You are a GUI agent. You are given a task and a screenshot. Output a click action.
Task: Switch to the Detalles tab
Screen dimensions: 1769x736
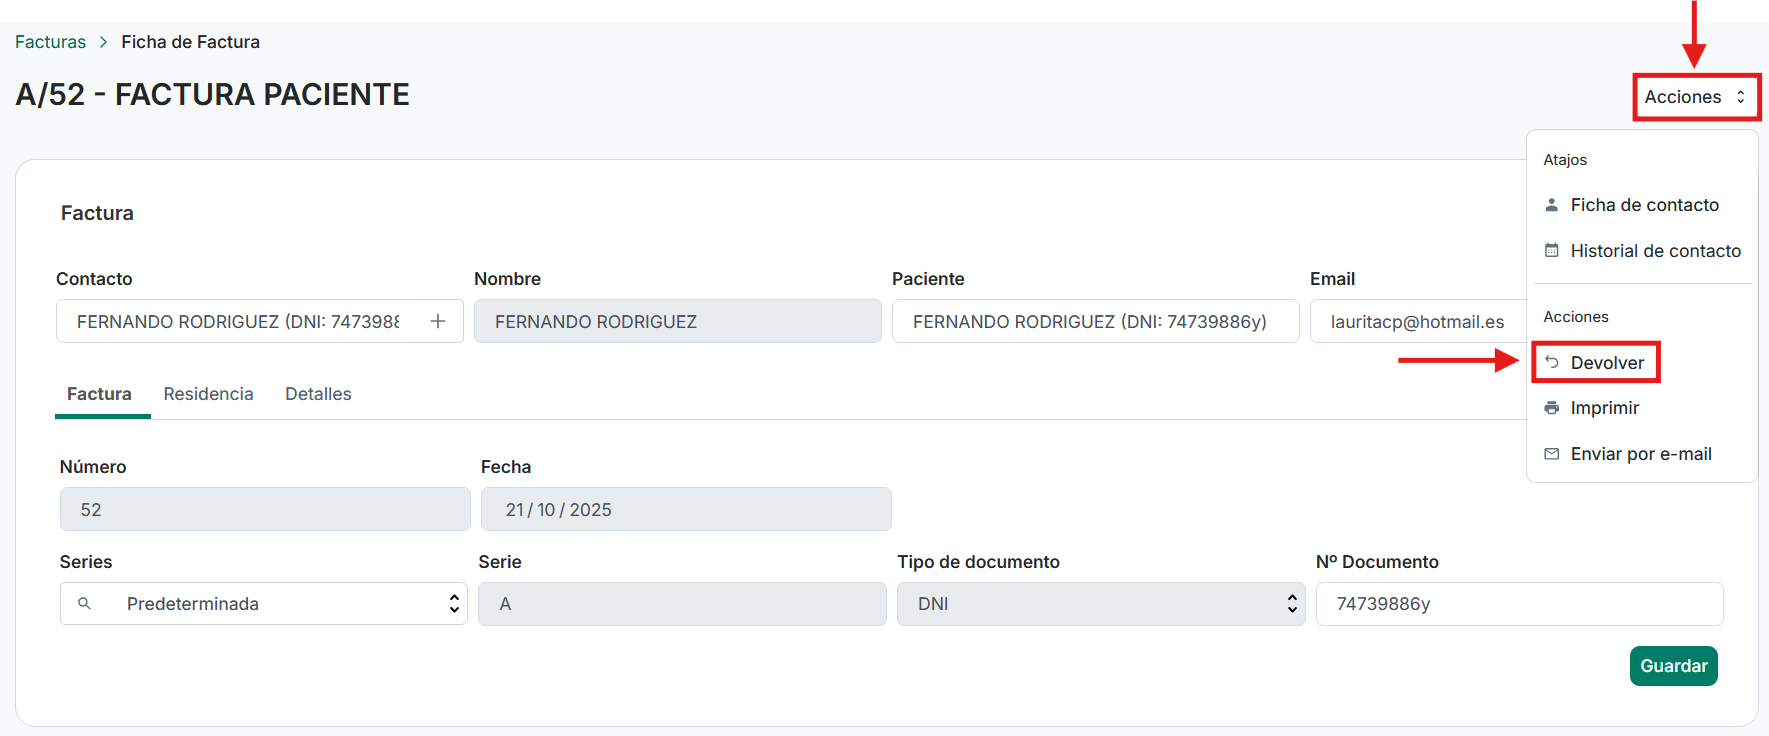[318, 394]
